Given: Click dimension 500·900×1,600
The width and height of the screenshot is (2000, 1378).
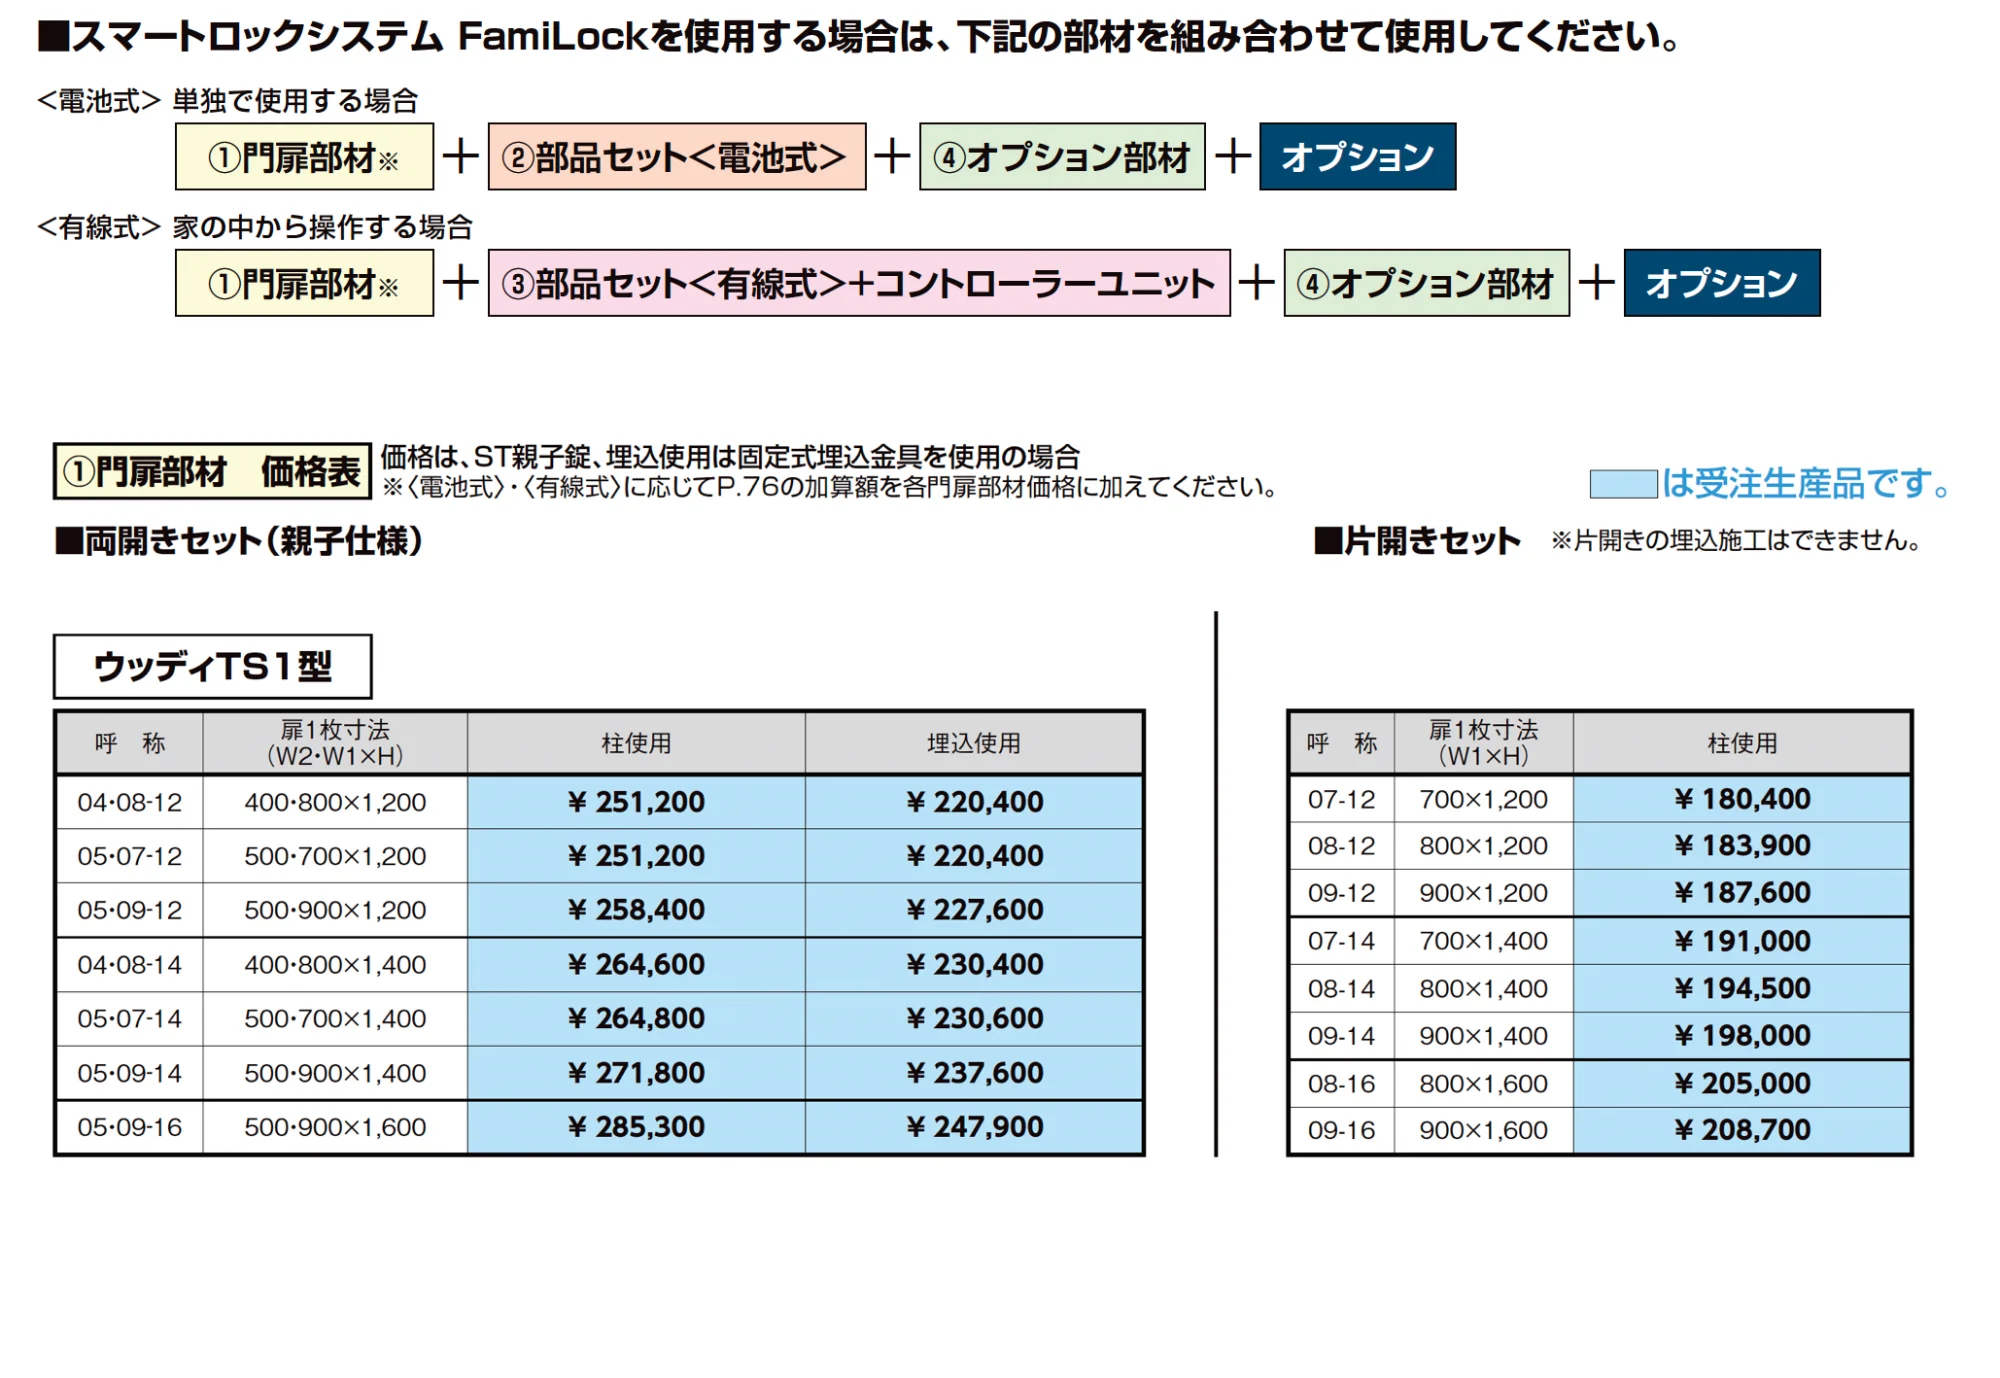Looking at the screenshot, I should pos(335,1127).
